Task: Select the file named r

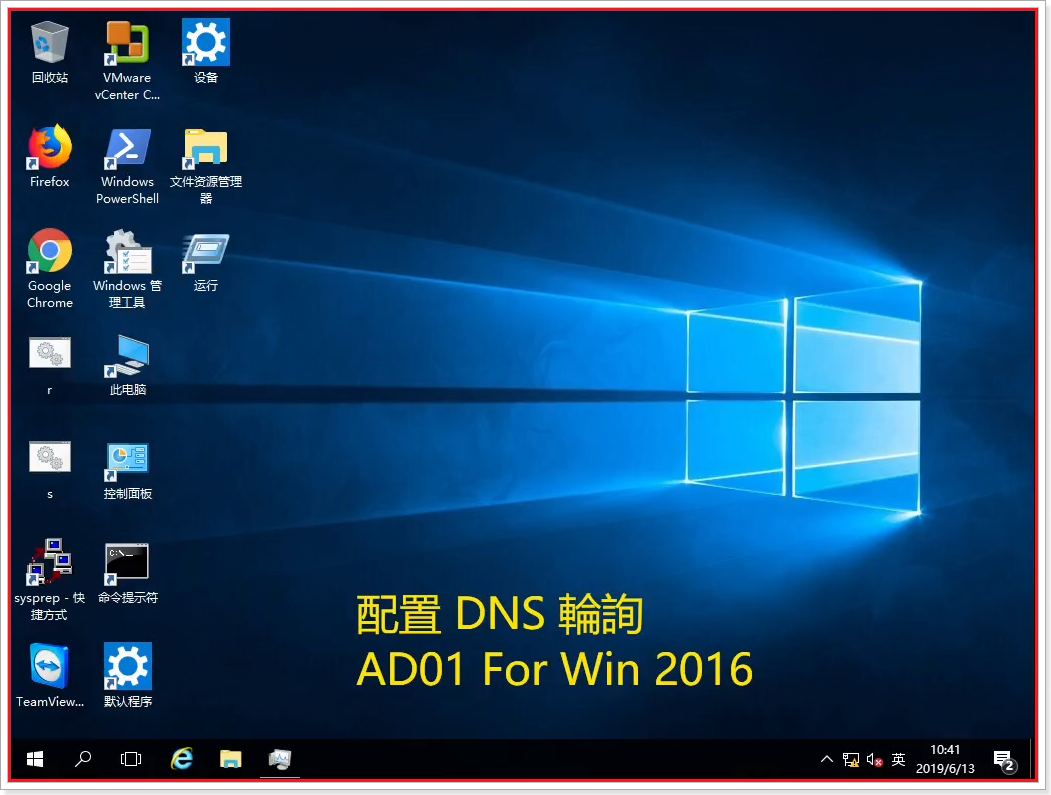Action: (50, 365)
